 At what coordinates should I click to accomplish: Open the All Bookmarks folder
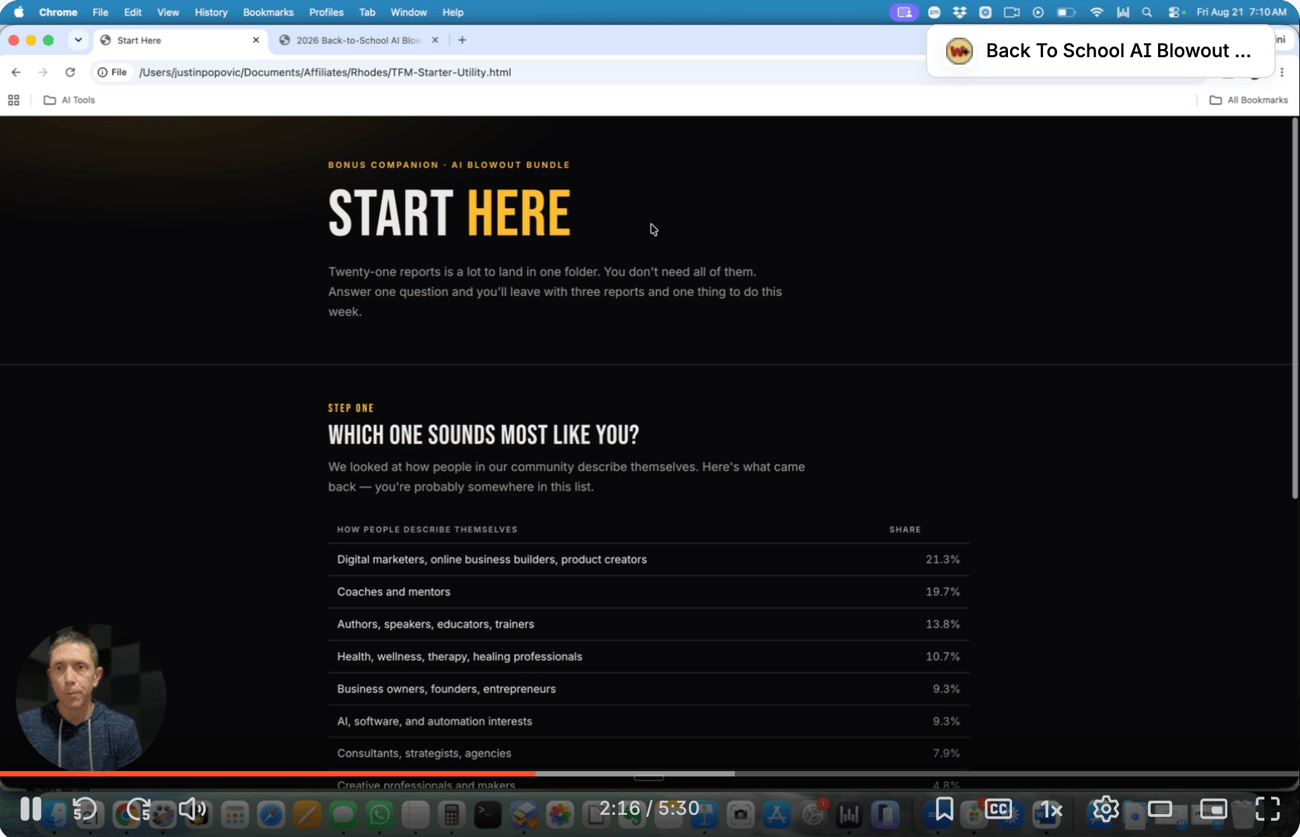1248,100
